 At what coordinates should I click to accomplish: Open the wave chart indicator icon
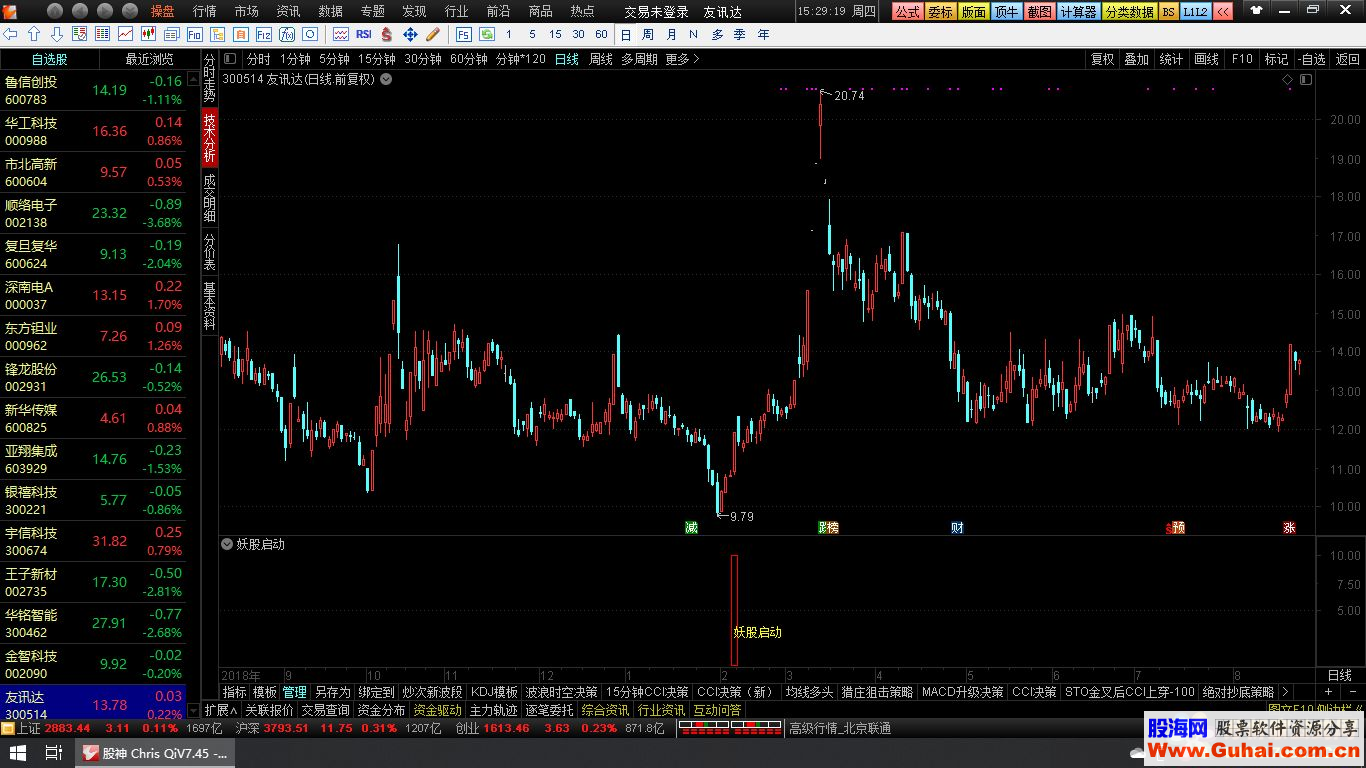pyautogui.click(x=341, y=34)
